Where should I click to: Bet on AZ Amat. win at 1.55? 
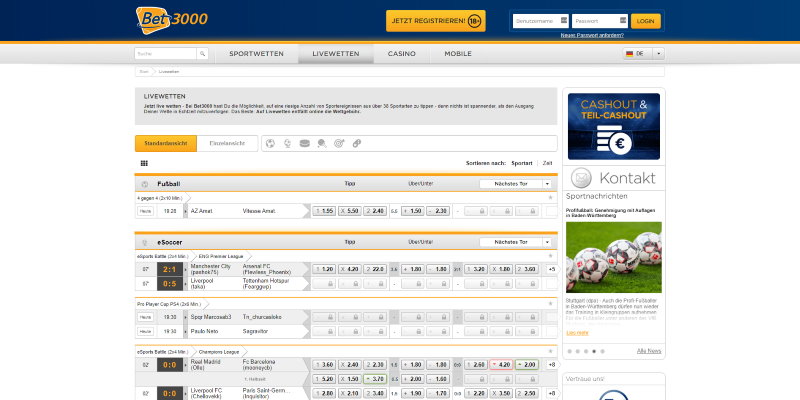324,211
